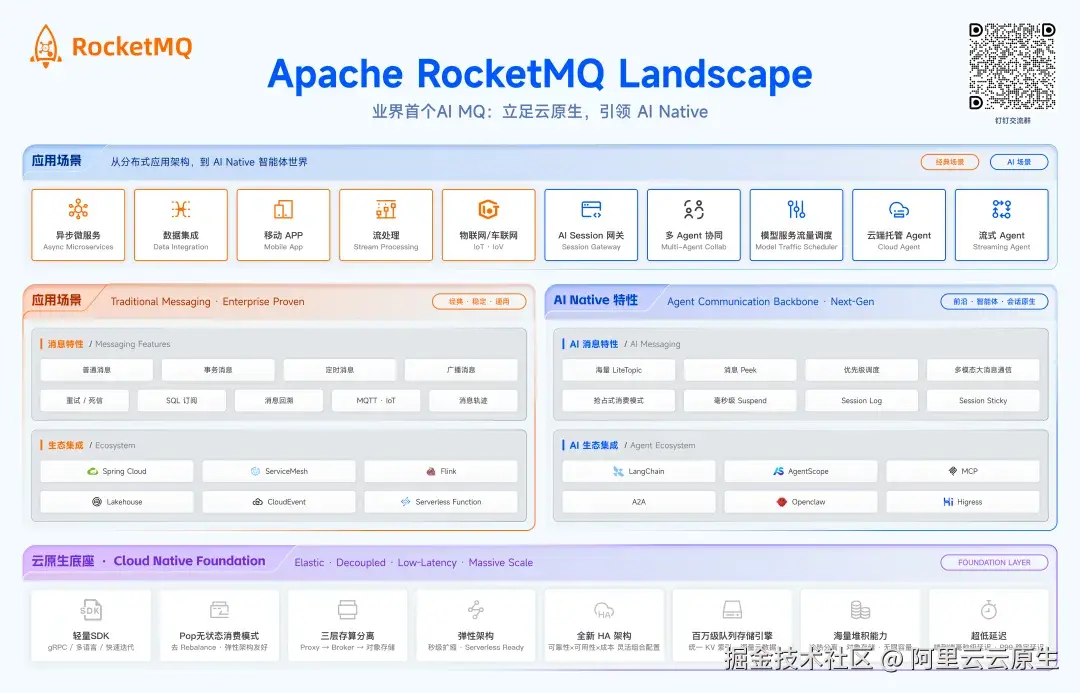
Task: Click the IoT · IoV icon
Action: point(488,209)
